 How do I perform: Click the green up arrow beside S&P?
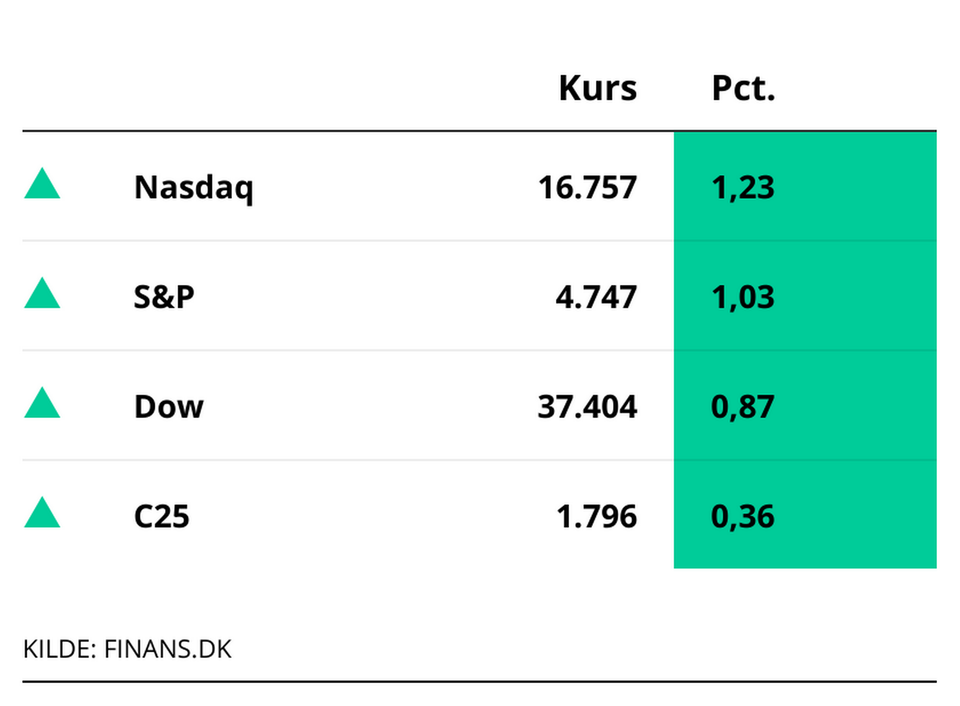[42, 295]
